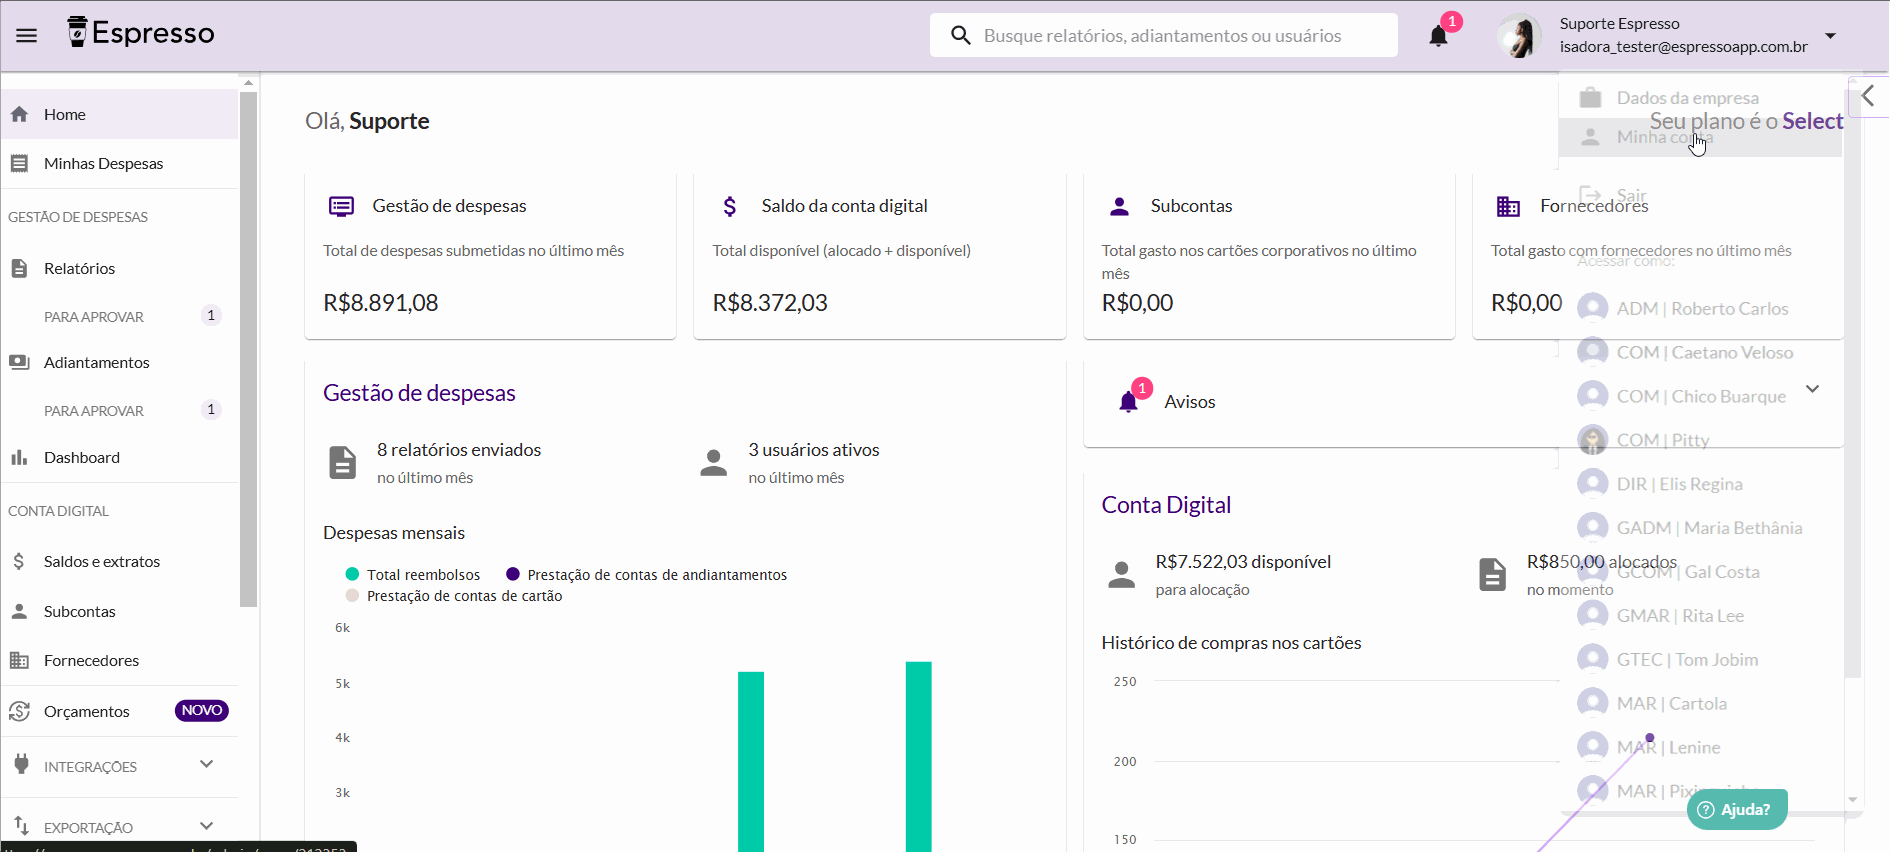Click the Subcontas person icon in sidebar
Image resolution: width=1890 pixels, height=852 pixels.
[19, 611]
